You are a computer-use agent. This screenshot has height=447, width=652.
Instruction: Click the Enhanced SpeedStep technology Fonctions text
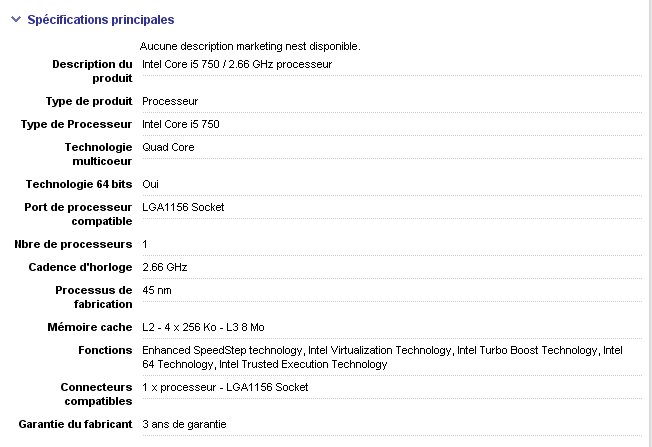[223, 350]
